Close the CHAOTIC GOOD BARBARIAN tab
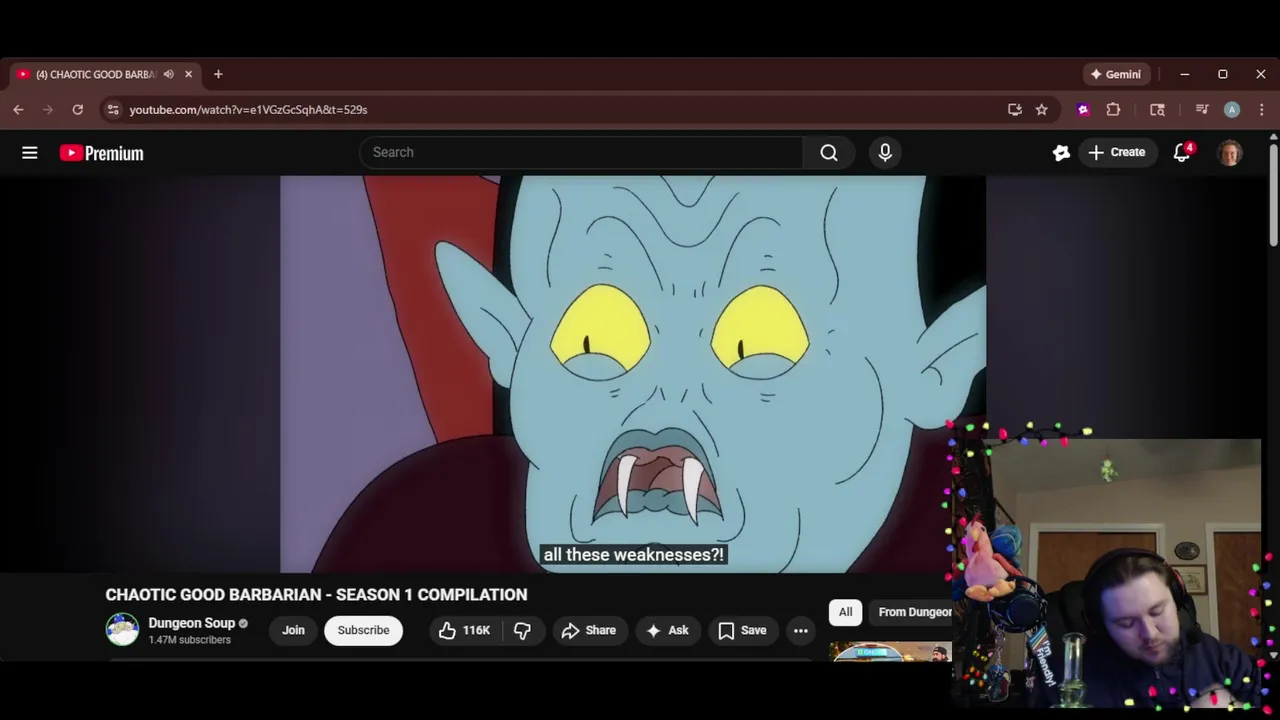This screenshot has height=720, width=1280. (x=188, y=74)
